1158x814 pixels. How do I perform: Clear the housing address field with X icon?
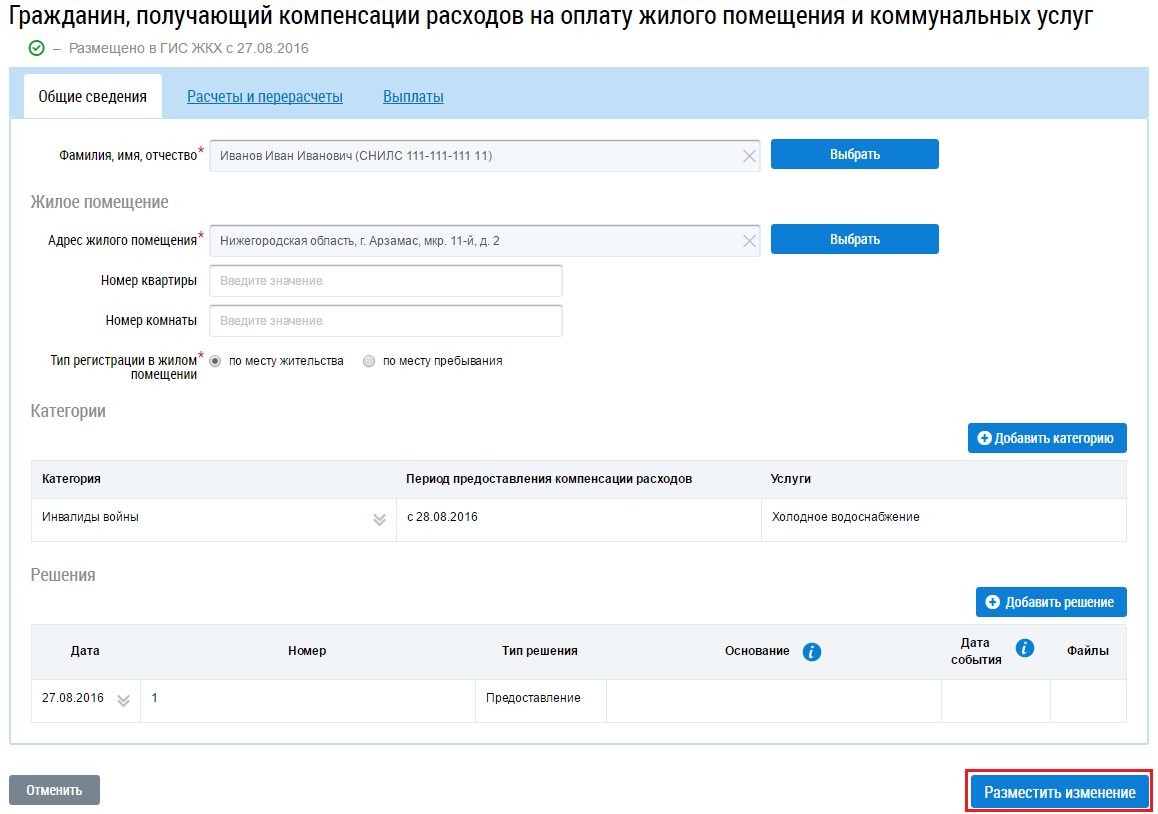pos(749,240)
